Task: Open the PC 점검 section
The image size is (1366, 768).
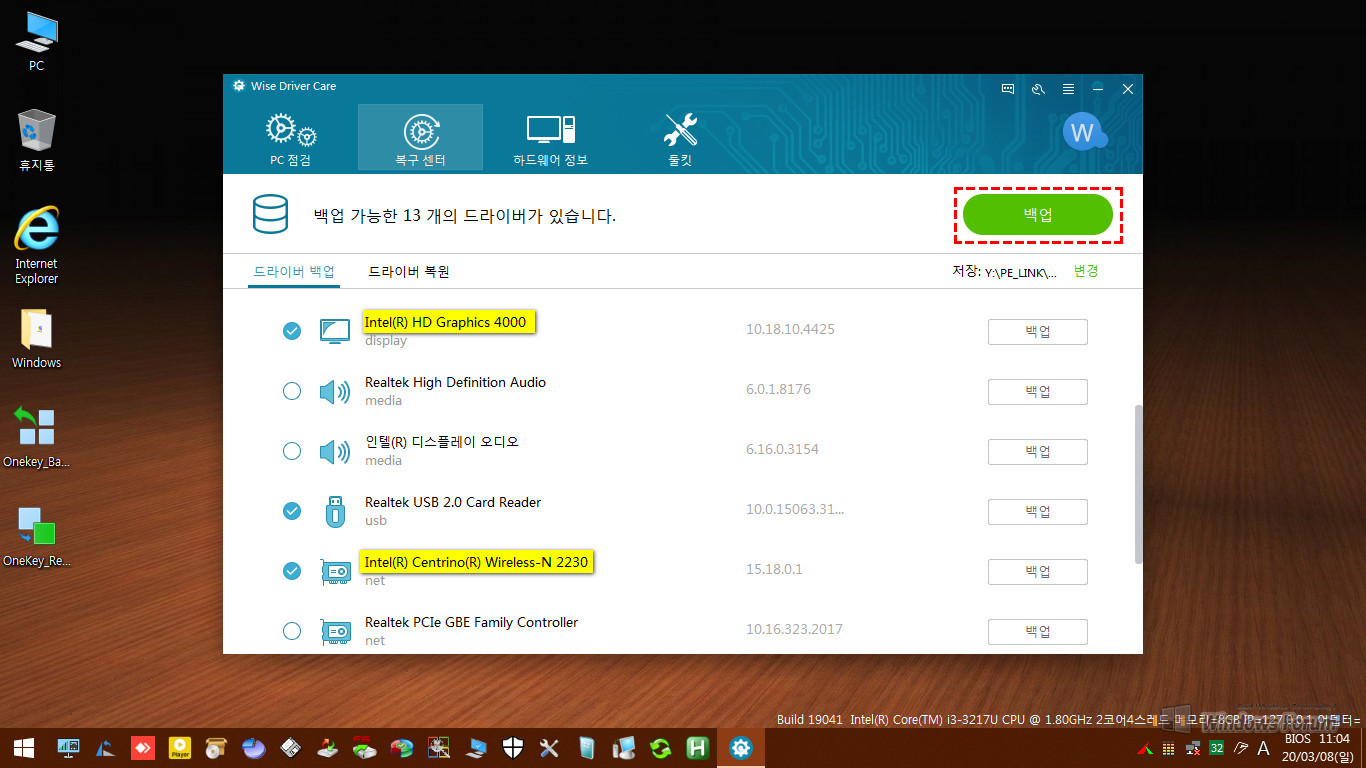Action: pyautogui.click(x=291, y=139)
